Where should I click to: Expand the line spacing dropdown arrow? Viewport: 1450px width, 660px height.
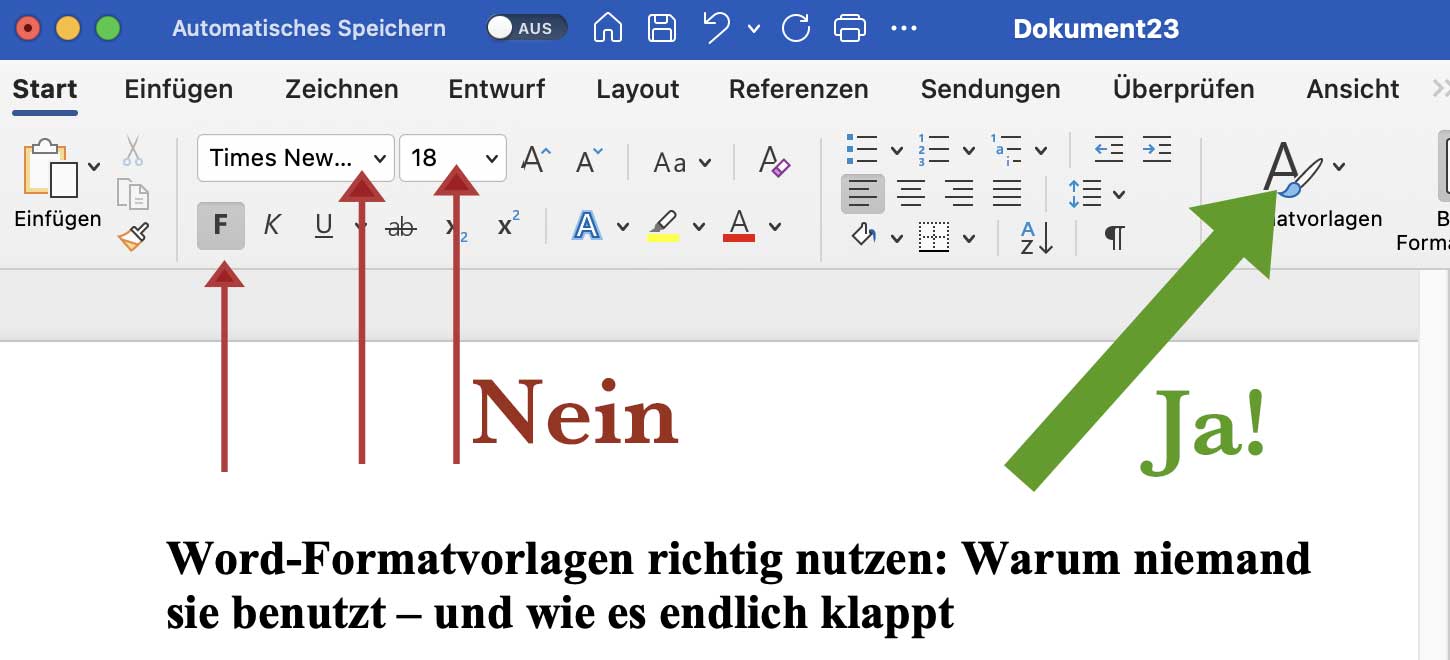point(1119,194)
